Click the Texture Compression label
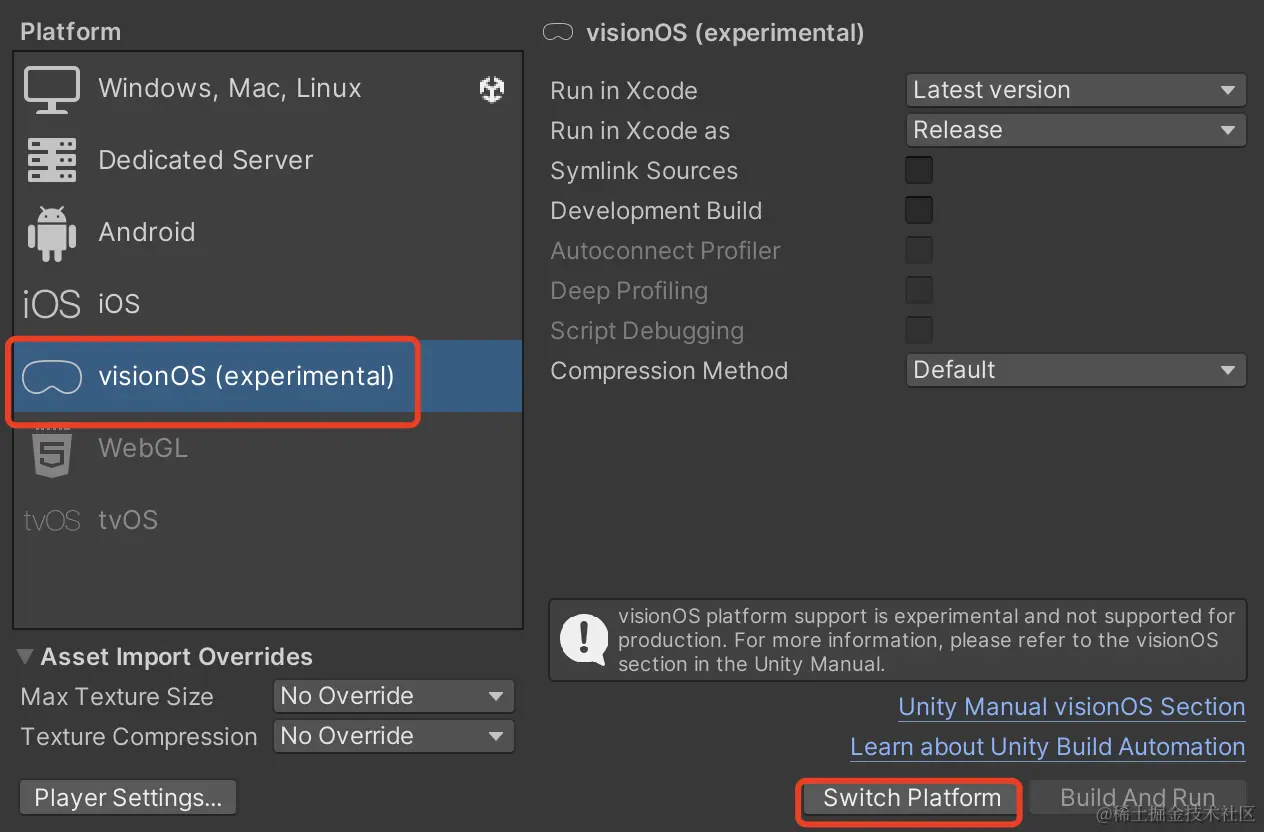 click(139, 736)
